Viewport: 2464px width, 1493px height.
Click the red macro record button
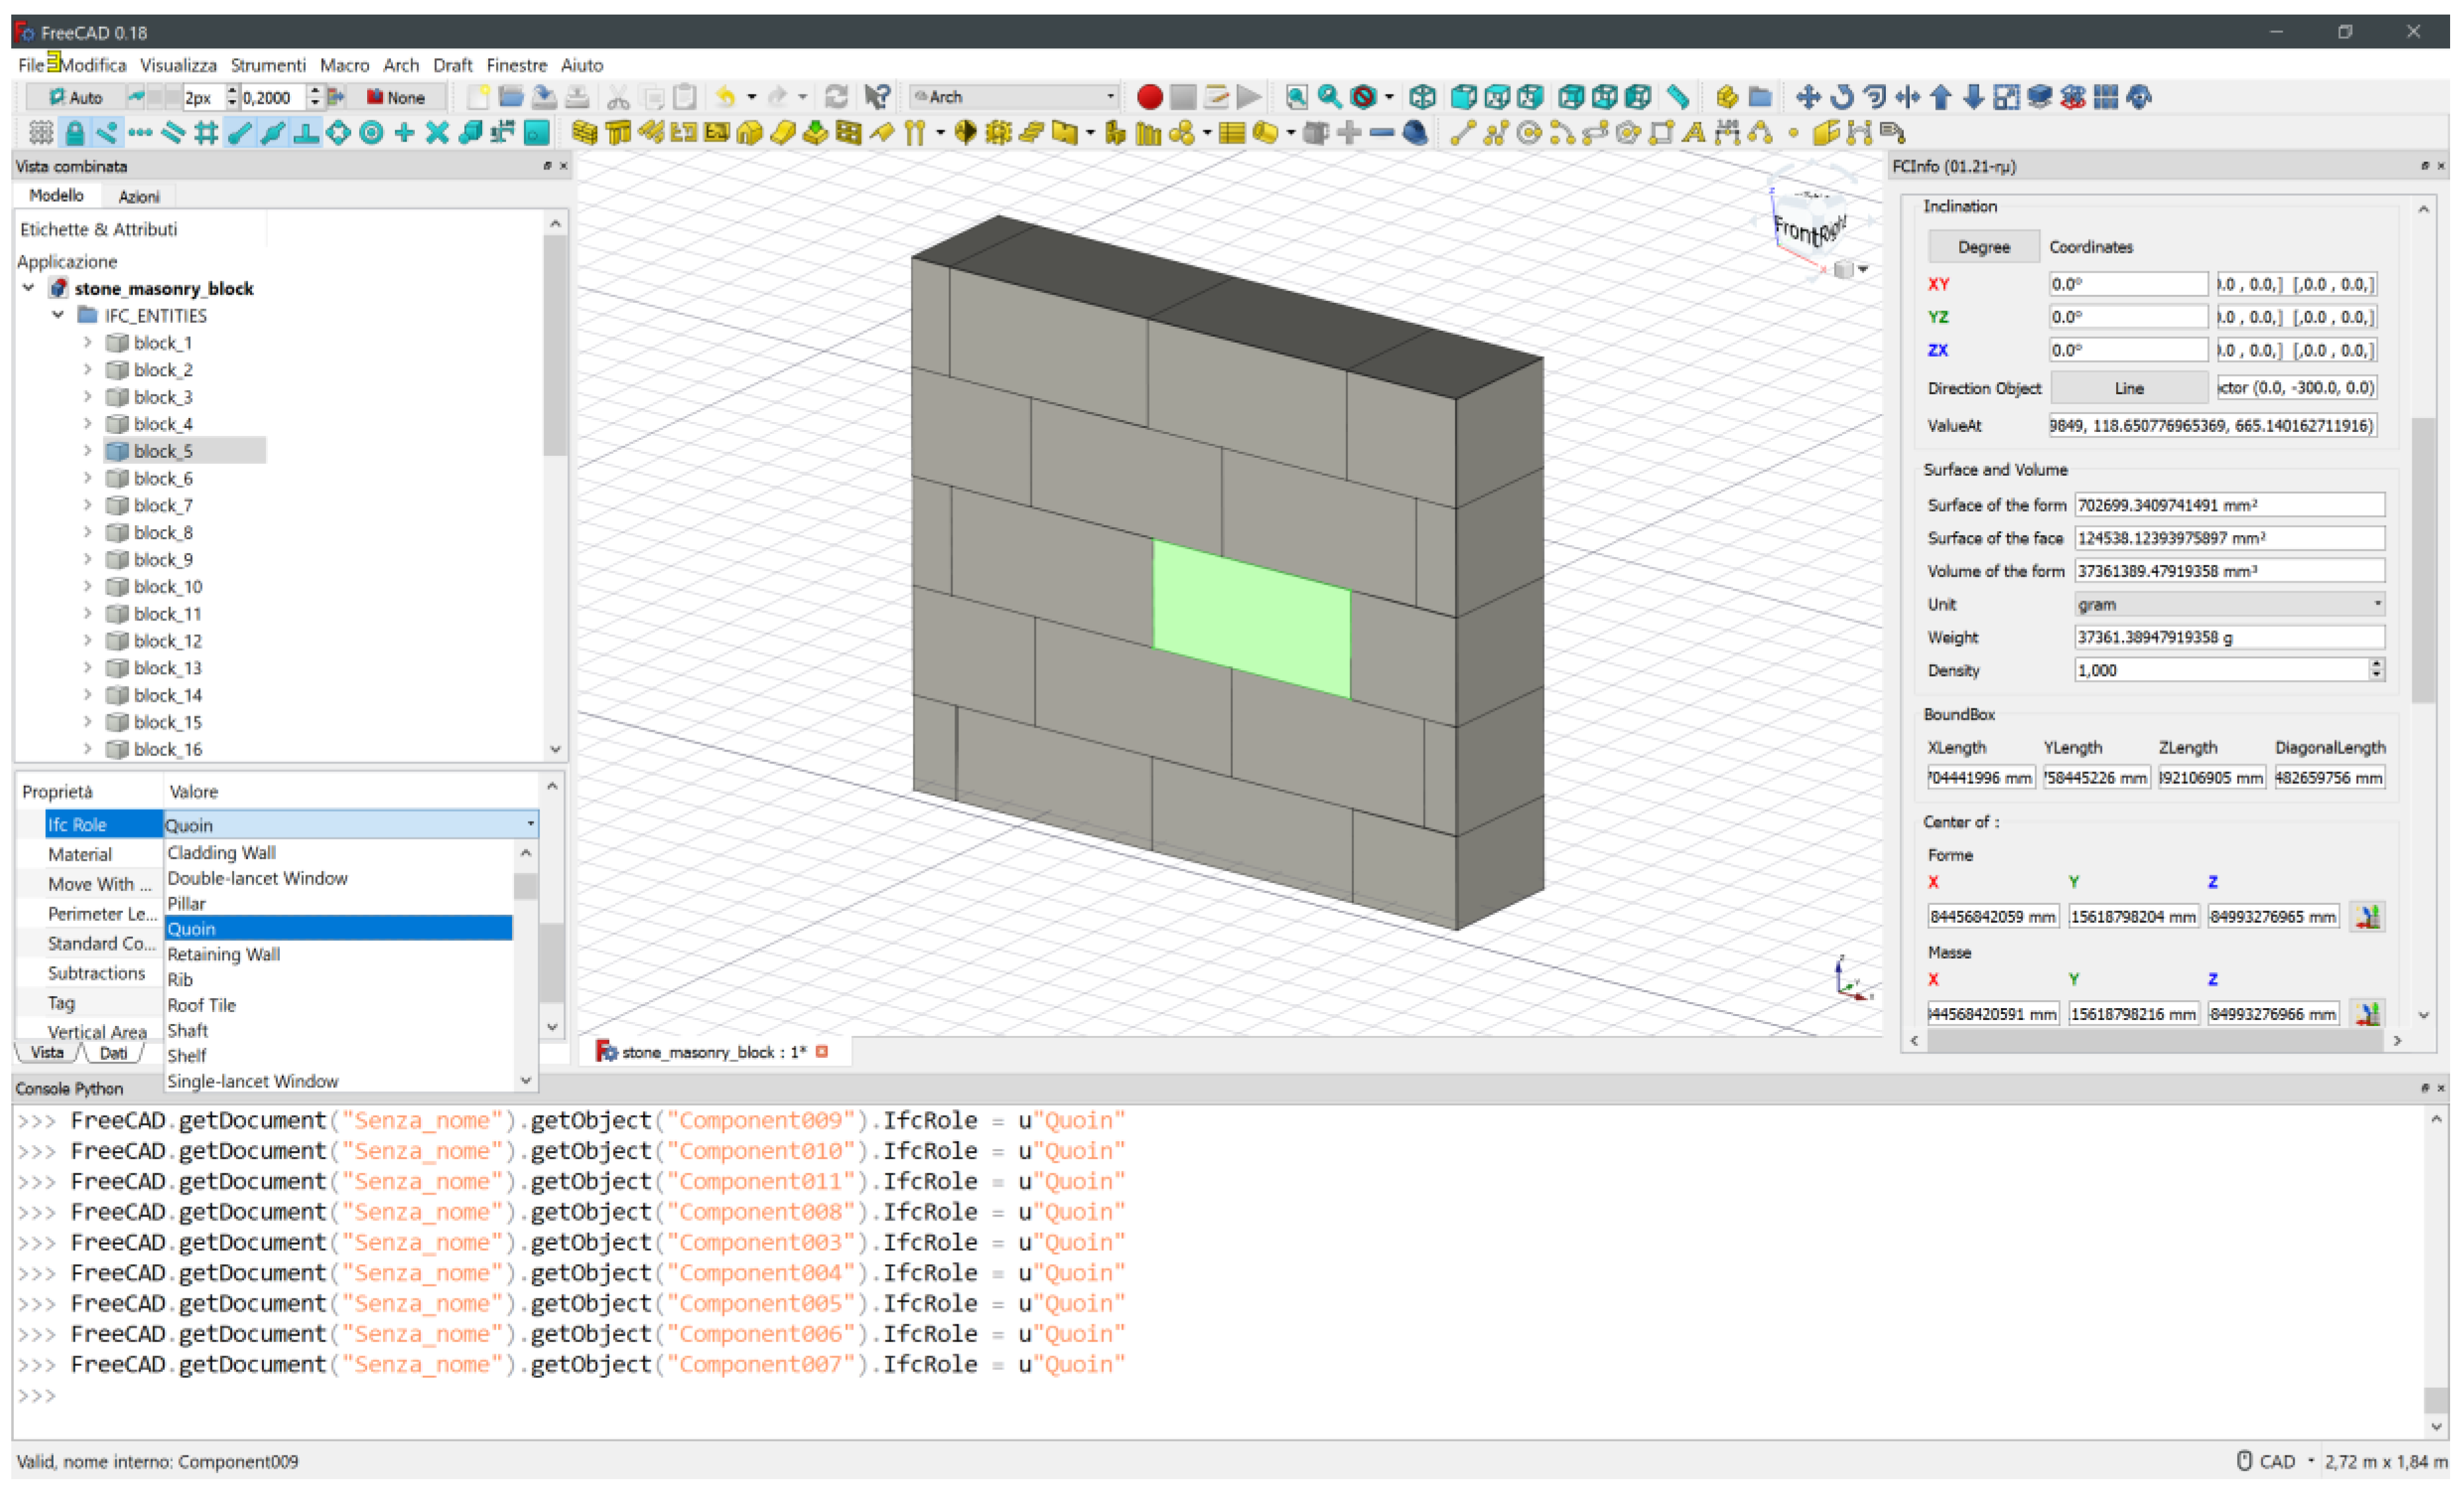[1149, 97]
